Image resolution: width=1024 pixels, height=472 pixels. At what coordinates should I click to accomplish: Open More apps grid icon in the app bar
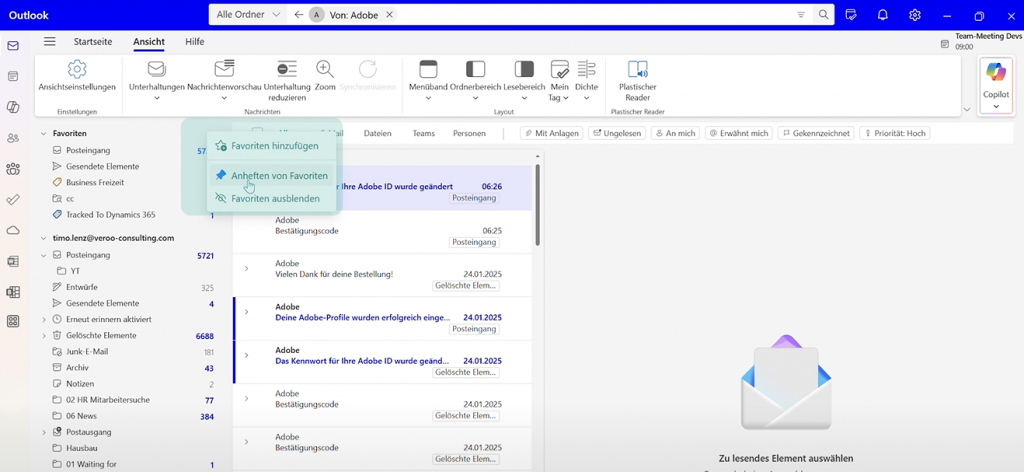tap(13, 321)
